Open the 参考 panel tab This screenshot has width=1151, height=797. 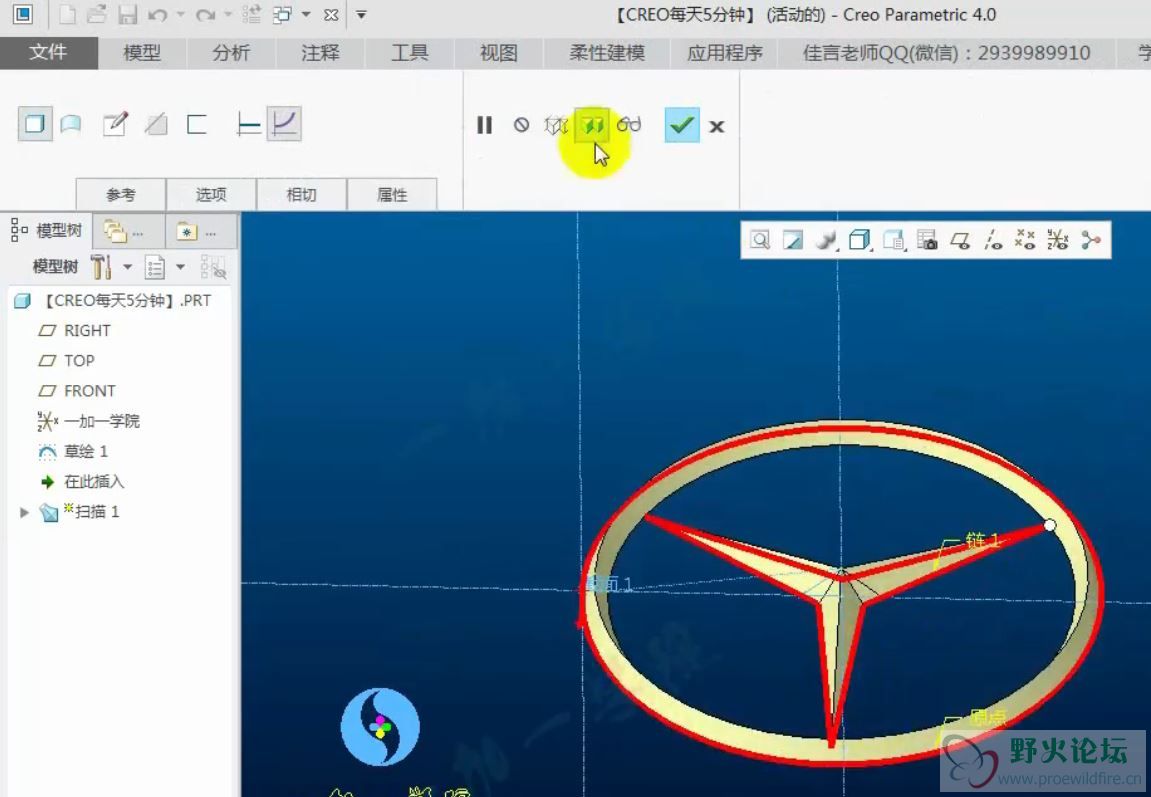coord(121,194)
